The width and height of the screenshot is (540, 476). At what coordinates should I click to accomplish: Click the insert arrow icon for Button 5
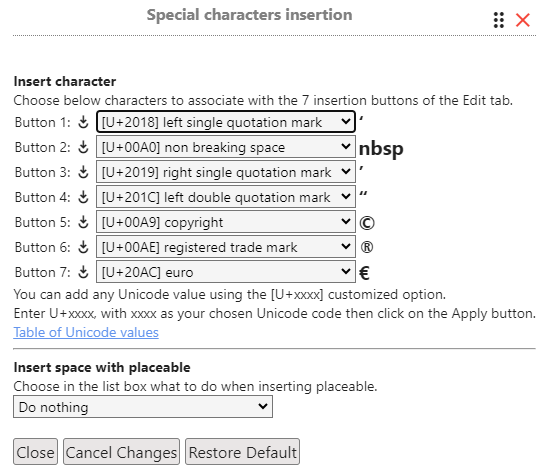click(83, 222)
